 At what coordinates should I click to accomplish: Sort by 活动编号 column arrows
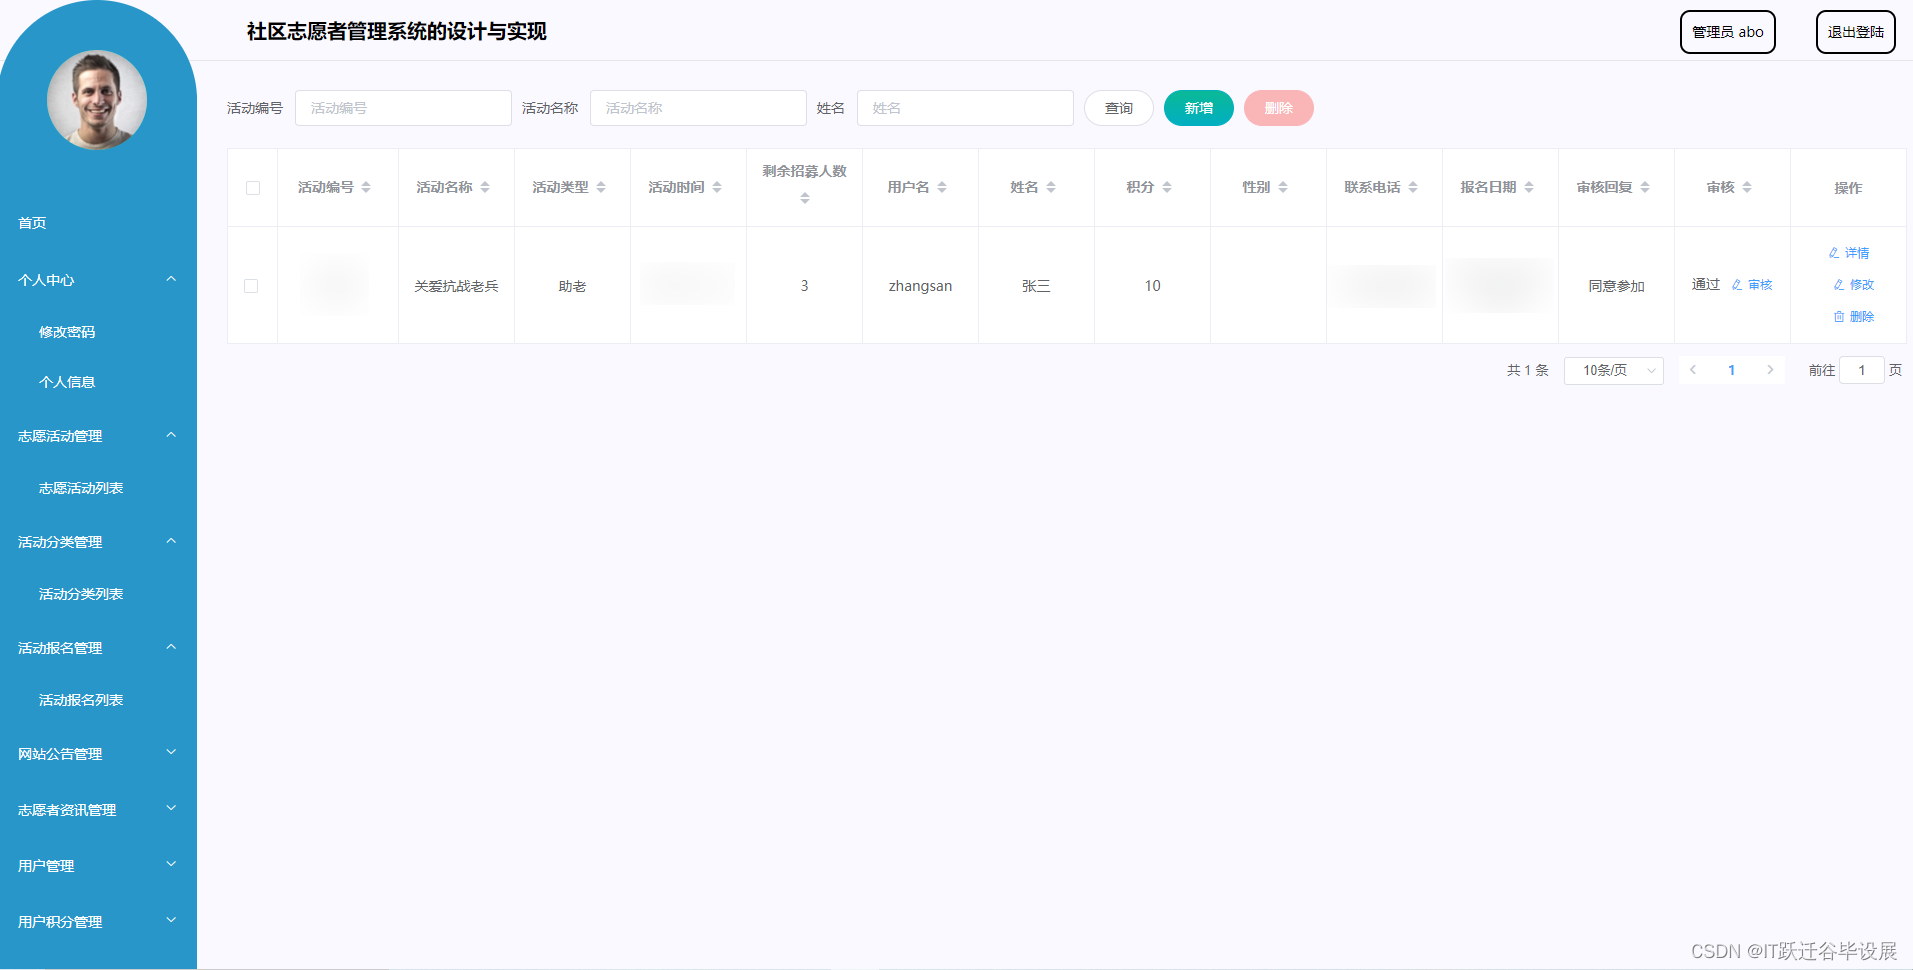[366, 187]
